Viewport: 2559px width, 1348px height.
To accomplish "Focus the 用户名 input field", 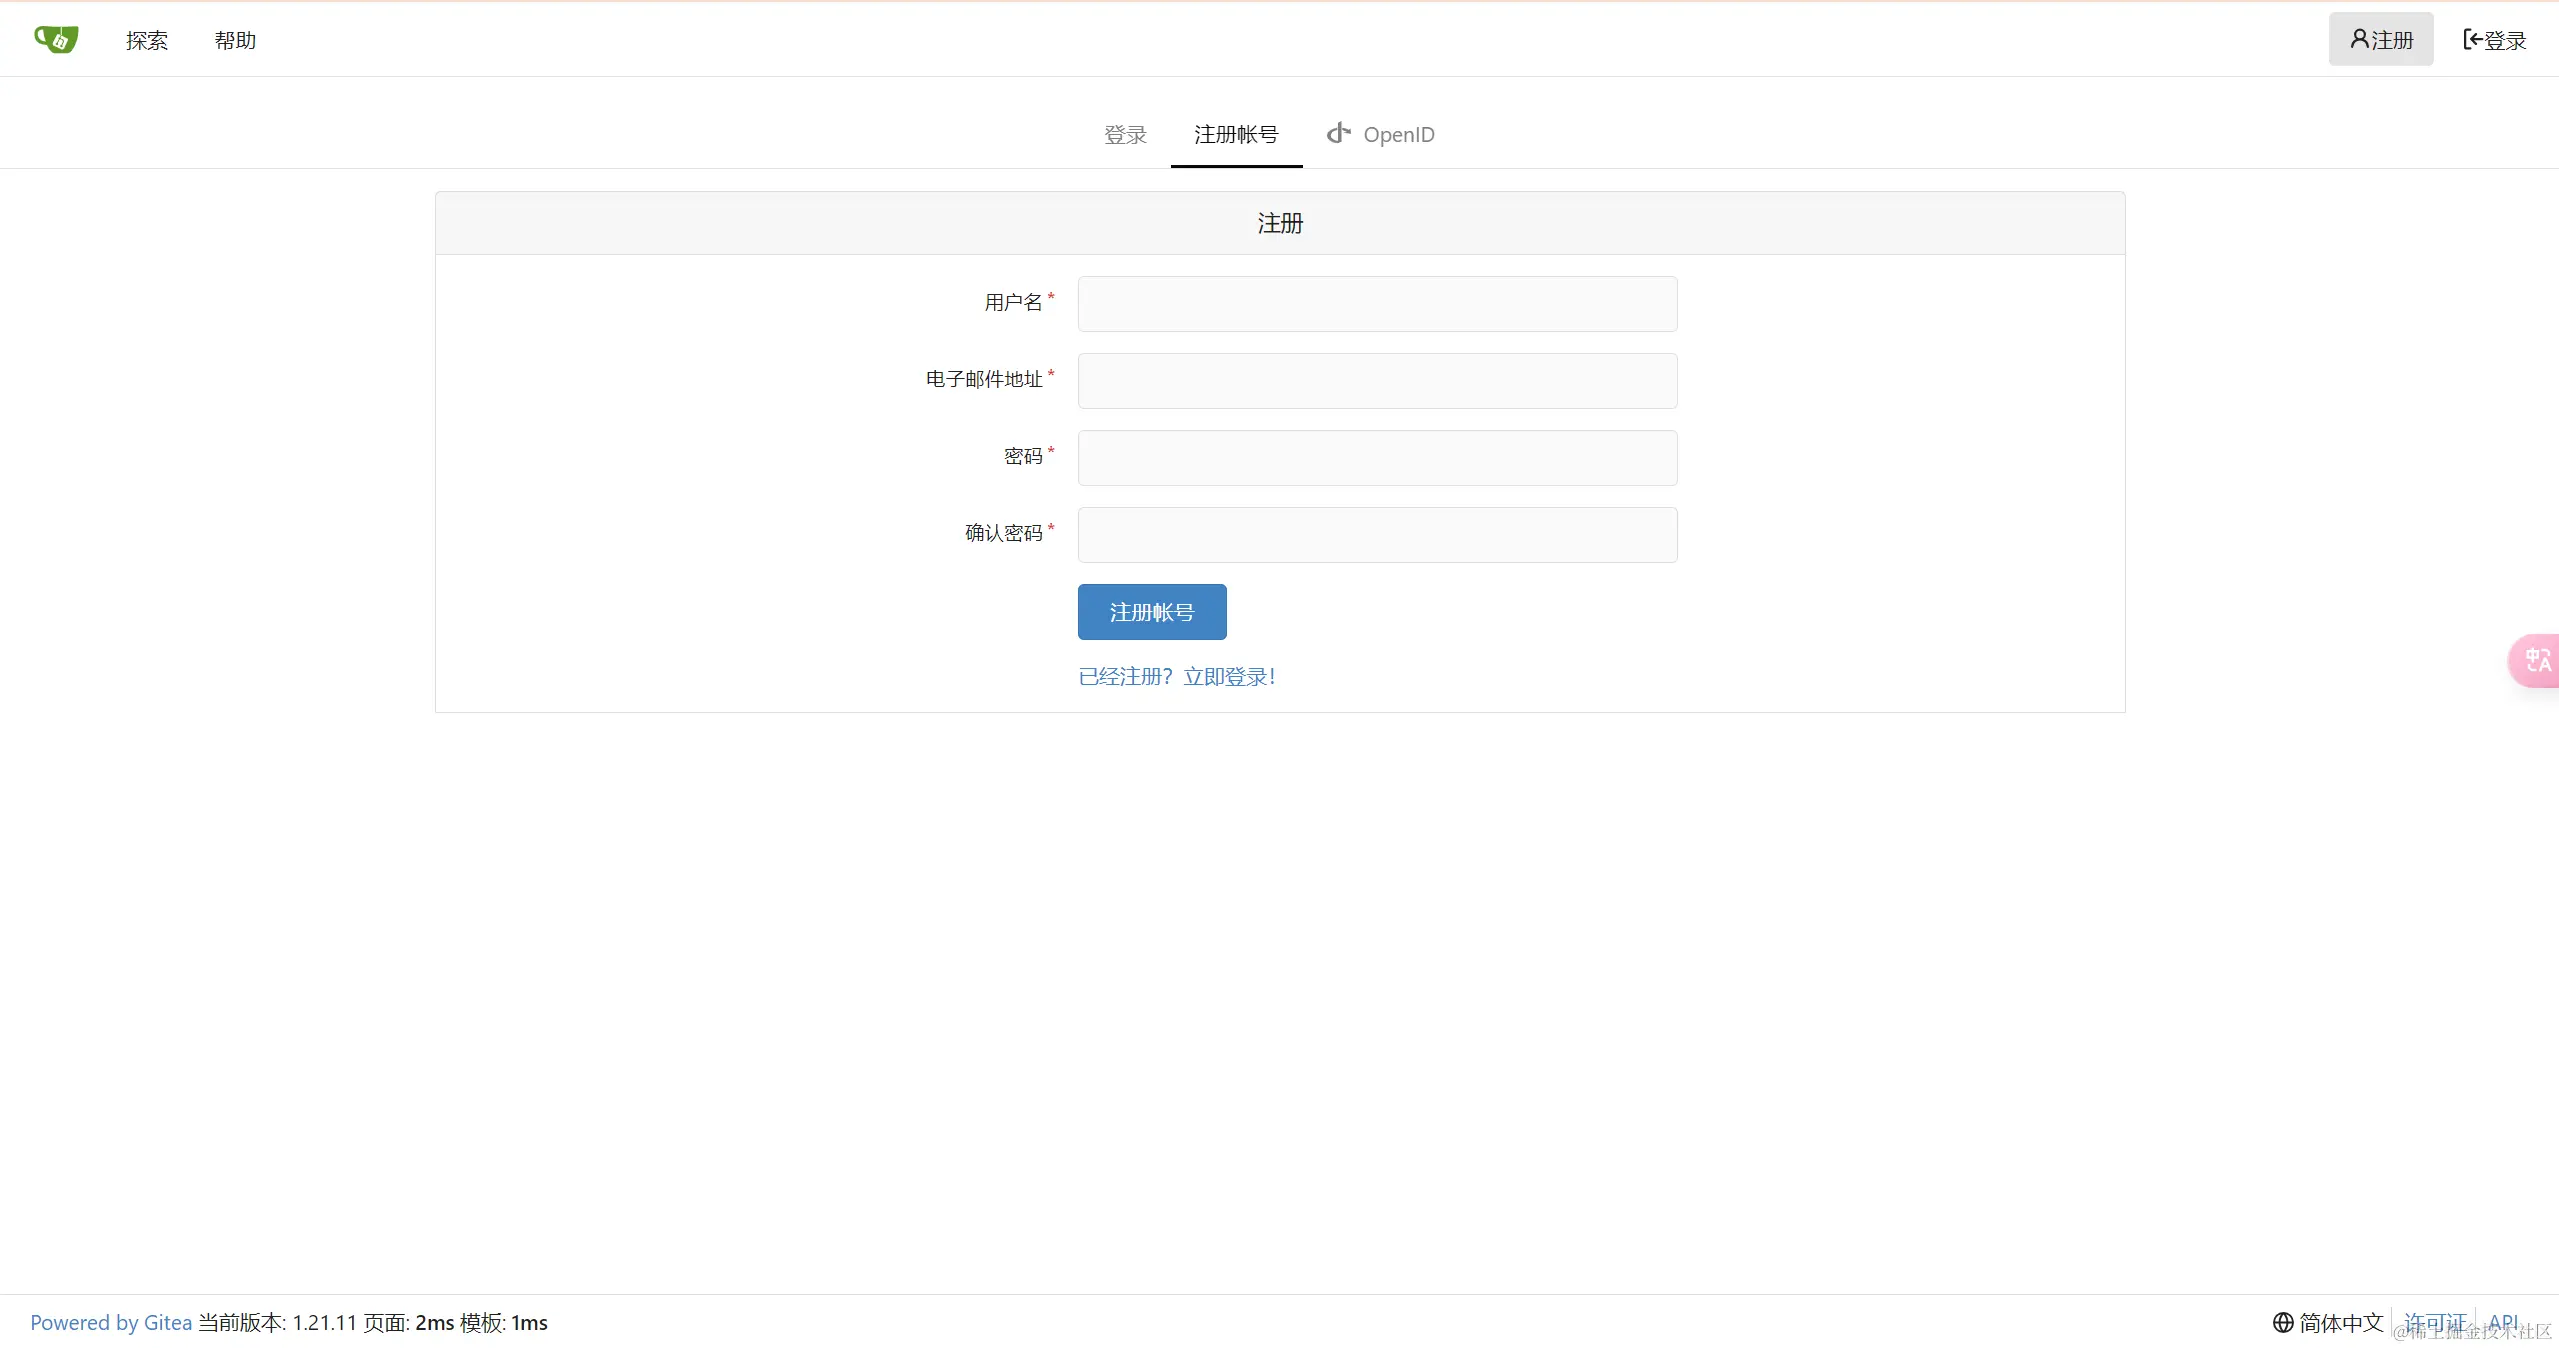I will [x=1377, y=304].
